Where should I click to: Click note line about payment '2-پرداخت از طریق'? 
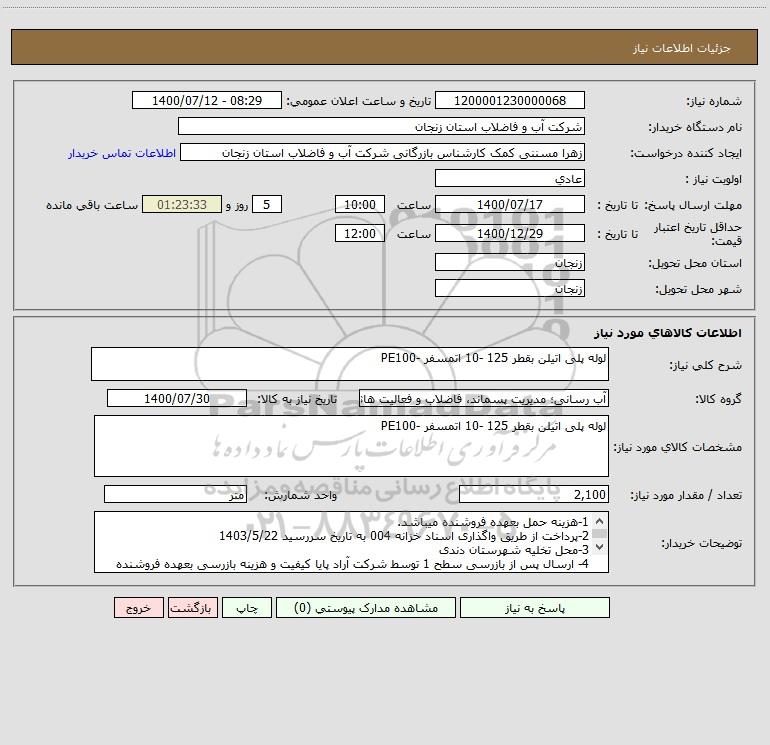404,536
